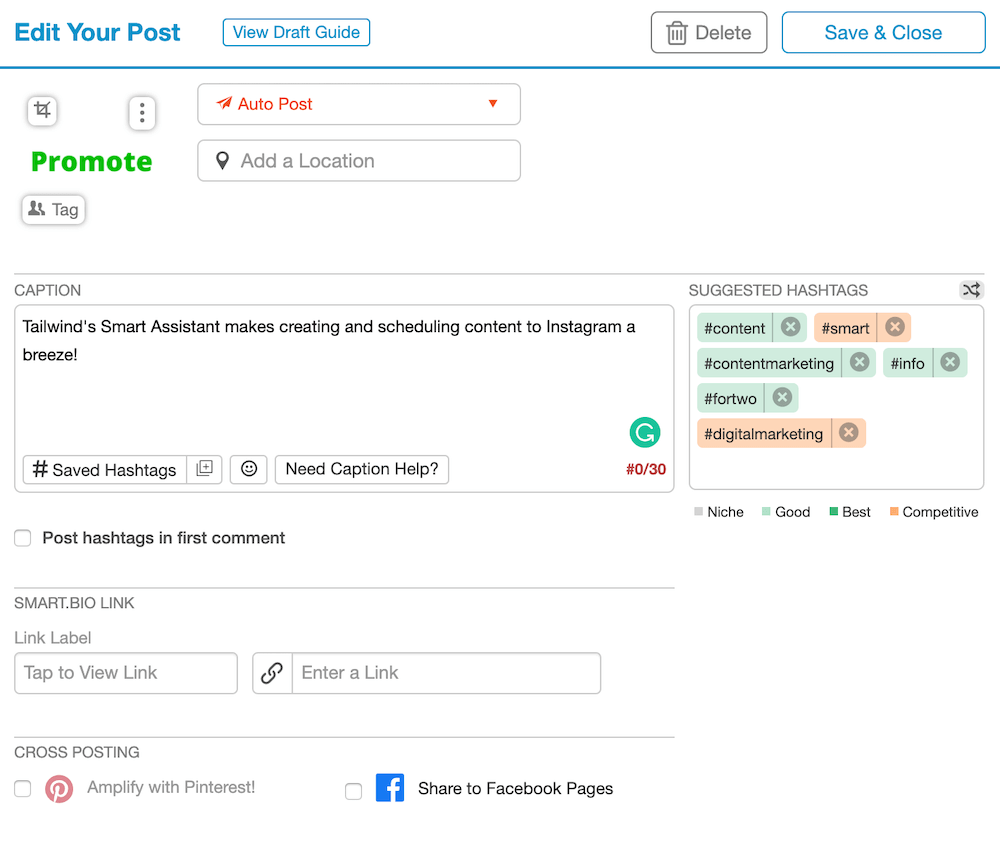The height and width of the screenshot is (845, 1000).
Task: Click Need Caption Help?
Action: tap(362, 469)
